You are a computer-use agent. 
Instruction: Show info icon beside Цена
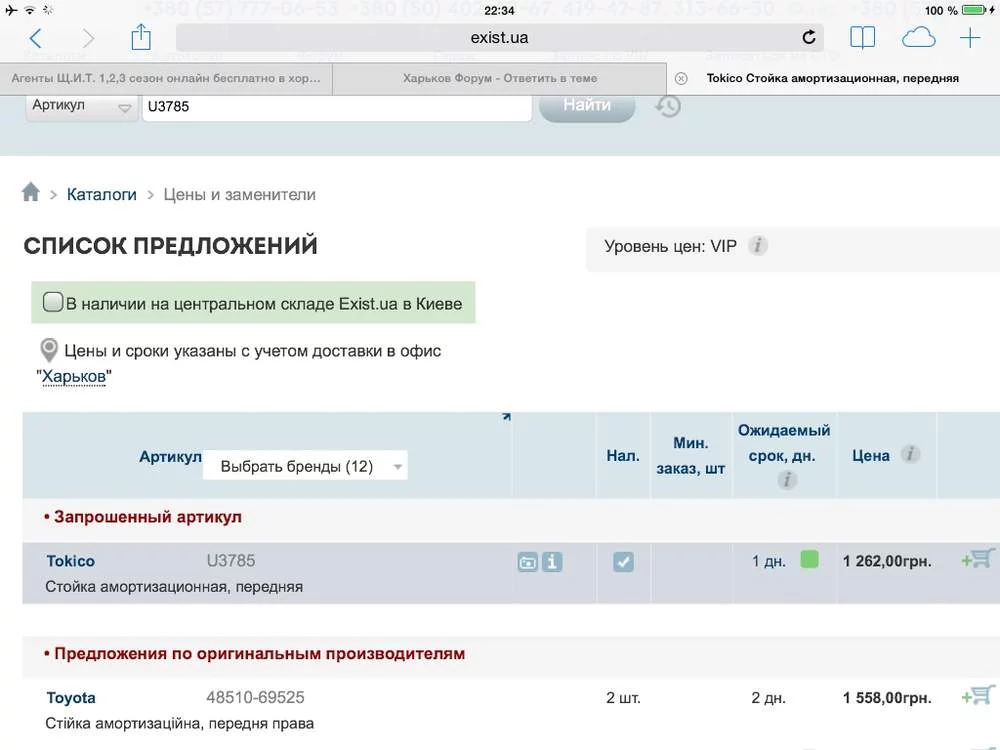pyautogui.click(x=910, y=455)
